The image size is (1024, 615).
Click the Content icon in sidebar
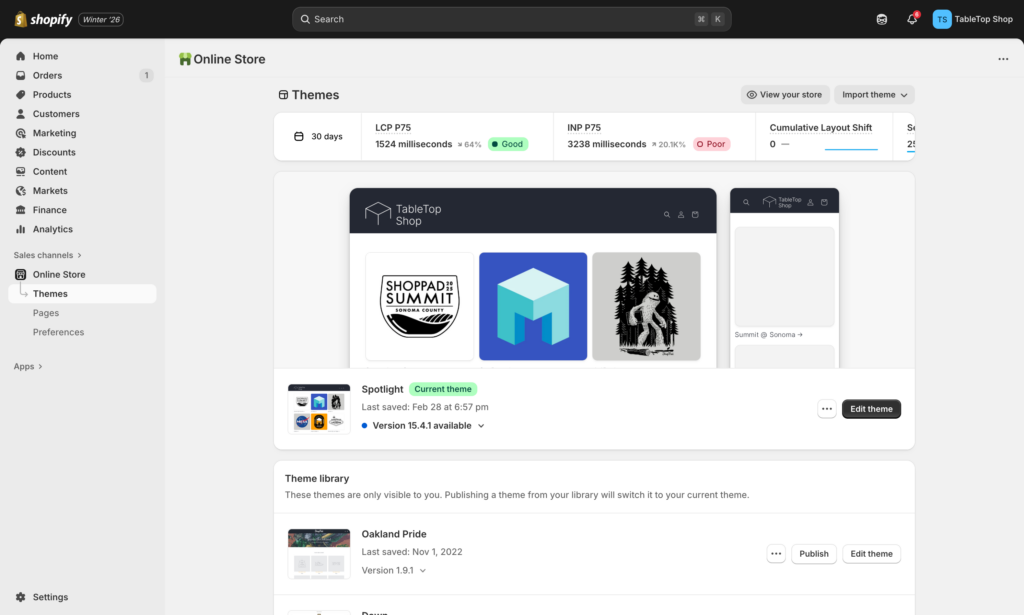pyautogui.click(x=21, y=172)
